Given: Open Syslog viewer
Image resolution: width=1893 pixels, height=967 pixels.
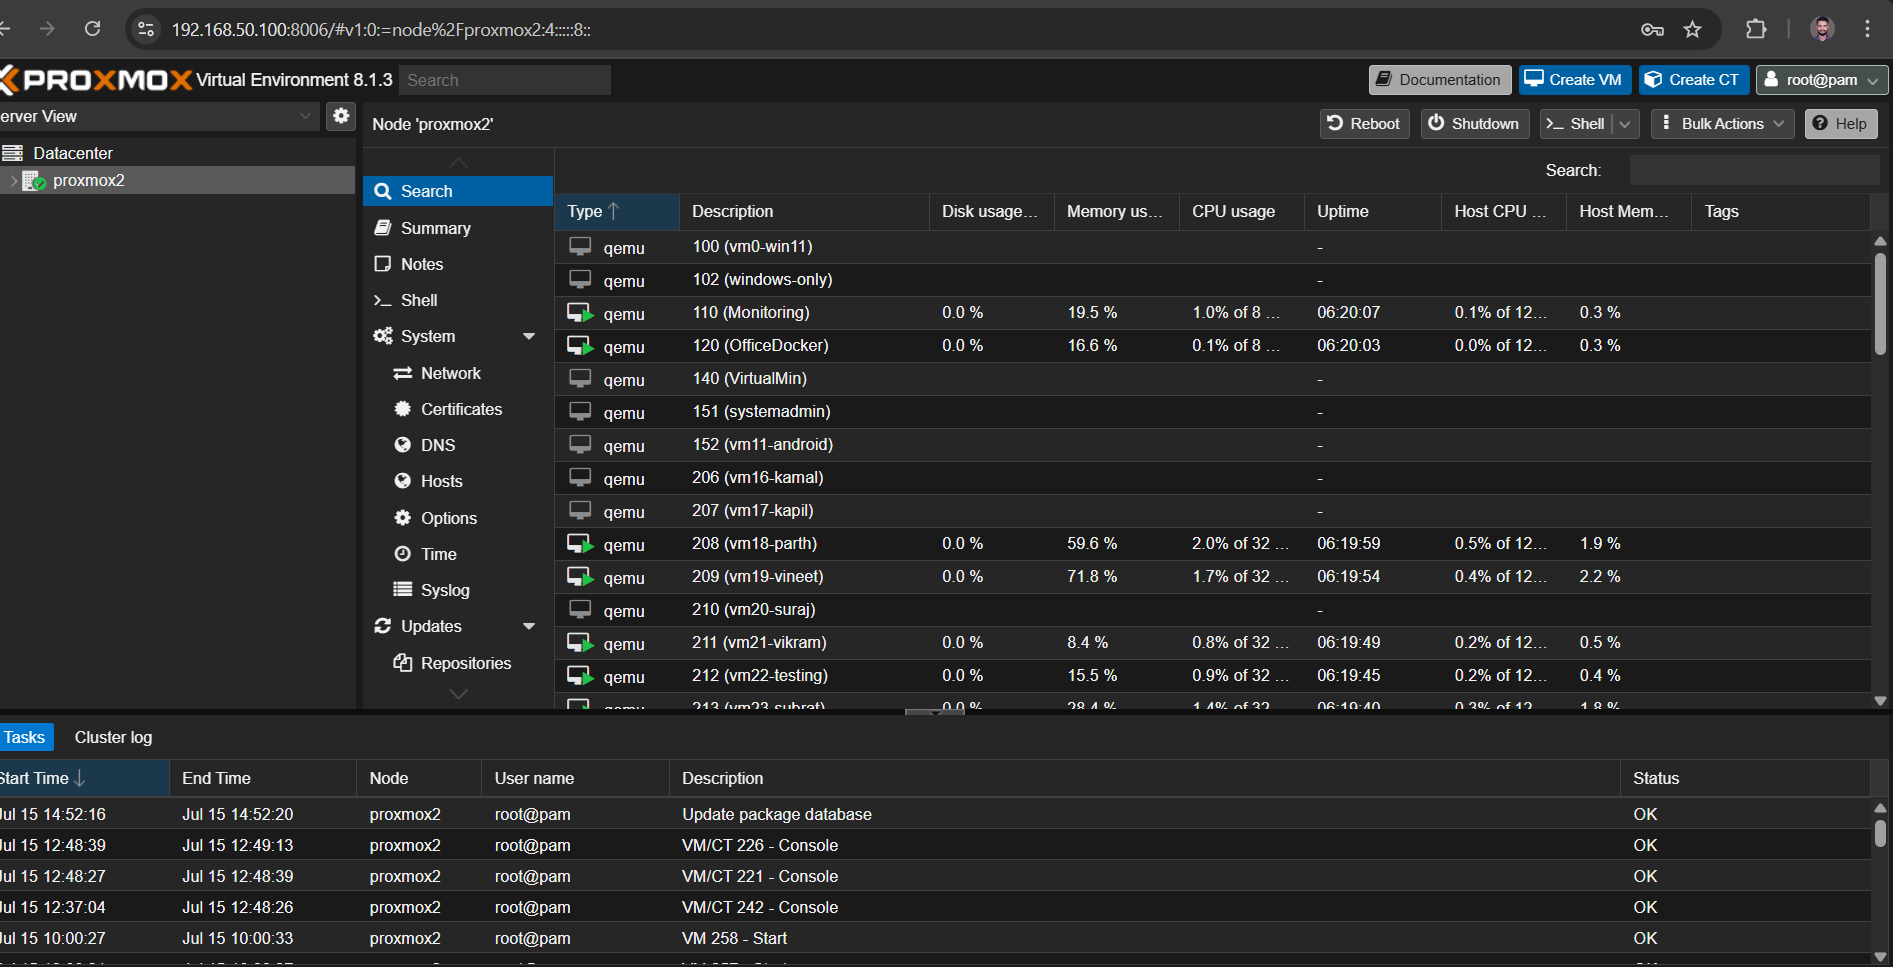Looking at the screenshot, I should (x=458, y=590).
